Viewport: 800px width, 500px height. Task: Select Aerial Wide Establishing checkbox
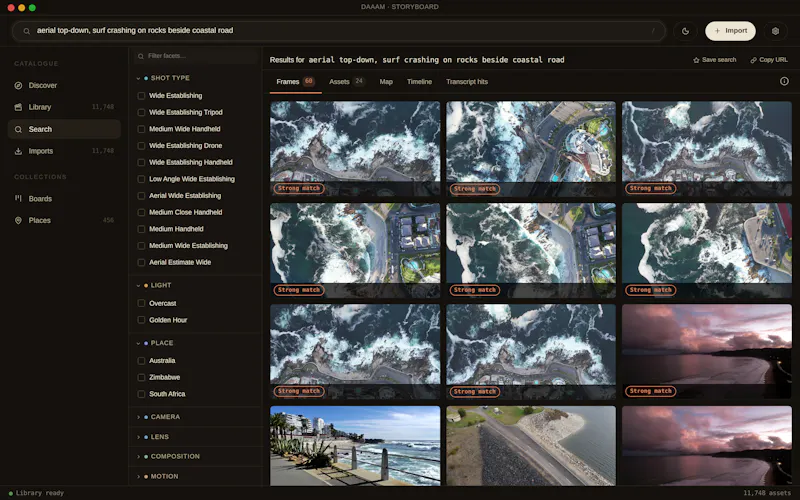pos(141,195)
